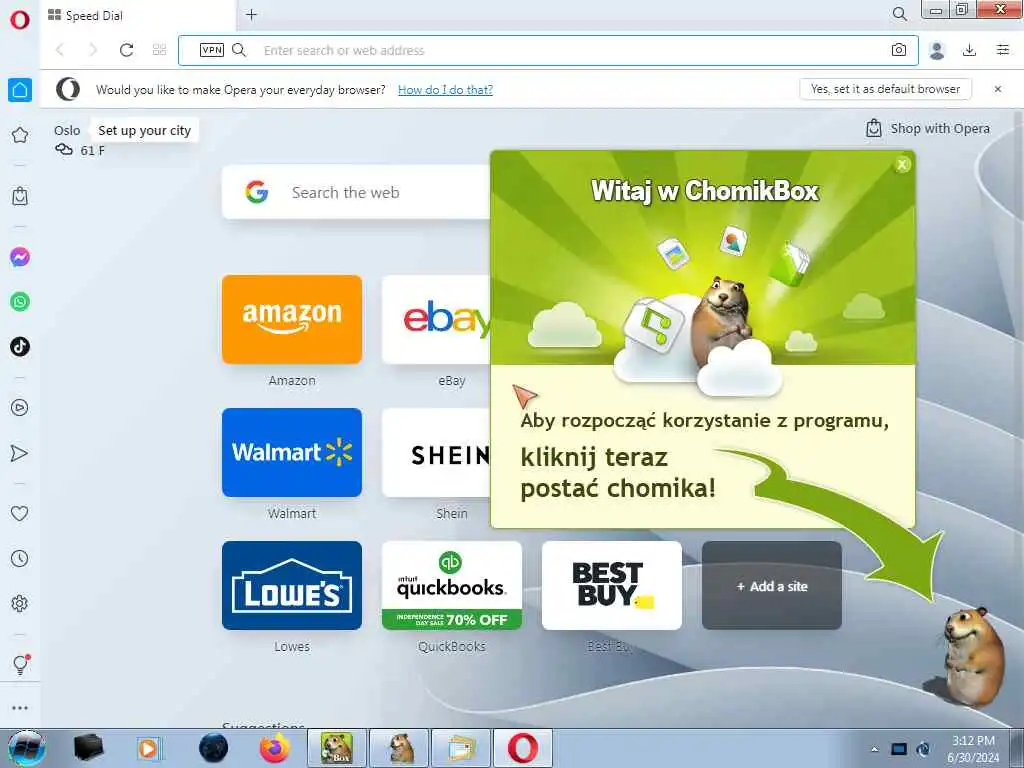Open hamster icon taskbar button
The image size is (1024, 768).
pos(400,748)
